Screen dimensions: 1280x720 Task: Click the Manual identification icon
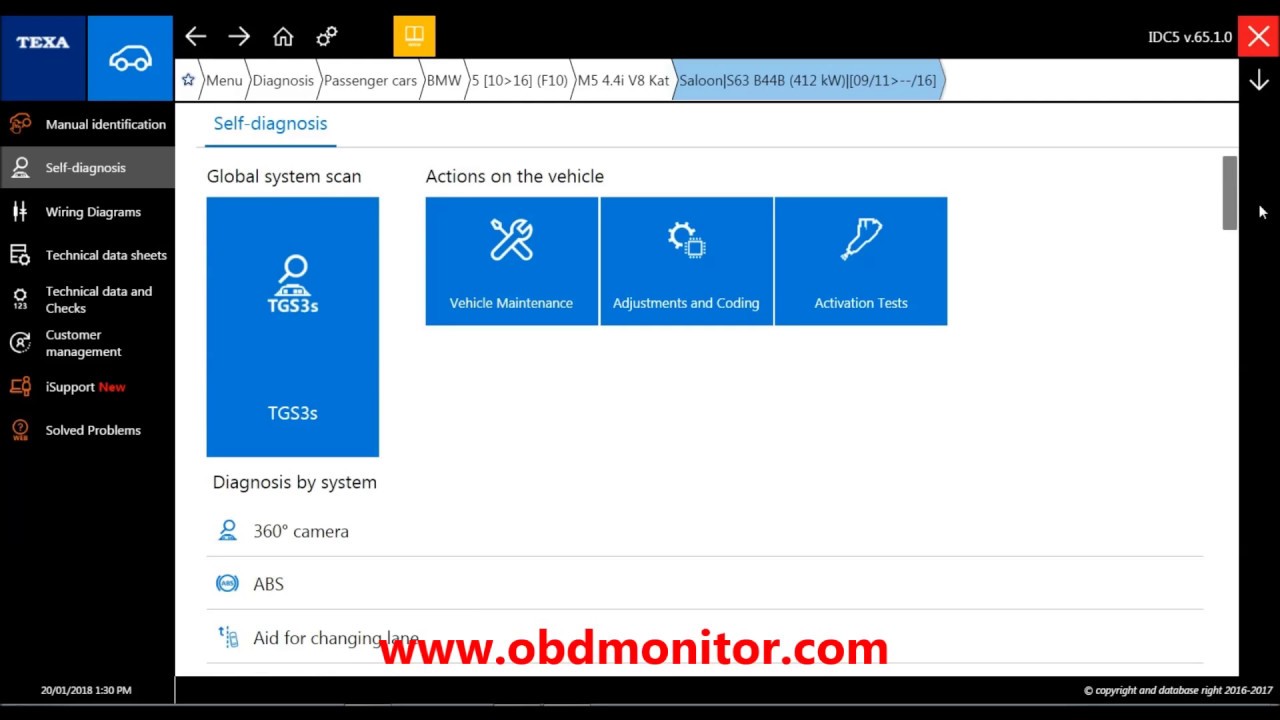coord(20,124)
